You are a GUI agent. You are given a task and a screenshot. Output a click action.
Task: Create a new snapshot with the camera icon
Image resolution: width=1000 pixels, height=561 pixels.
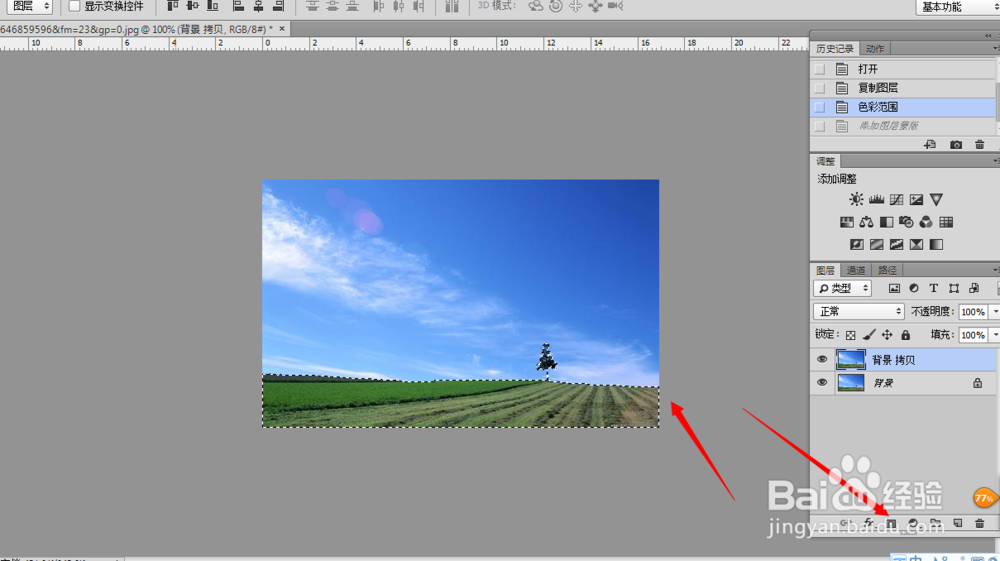pos(955,145)
